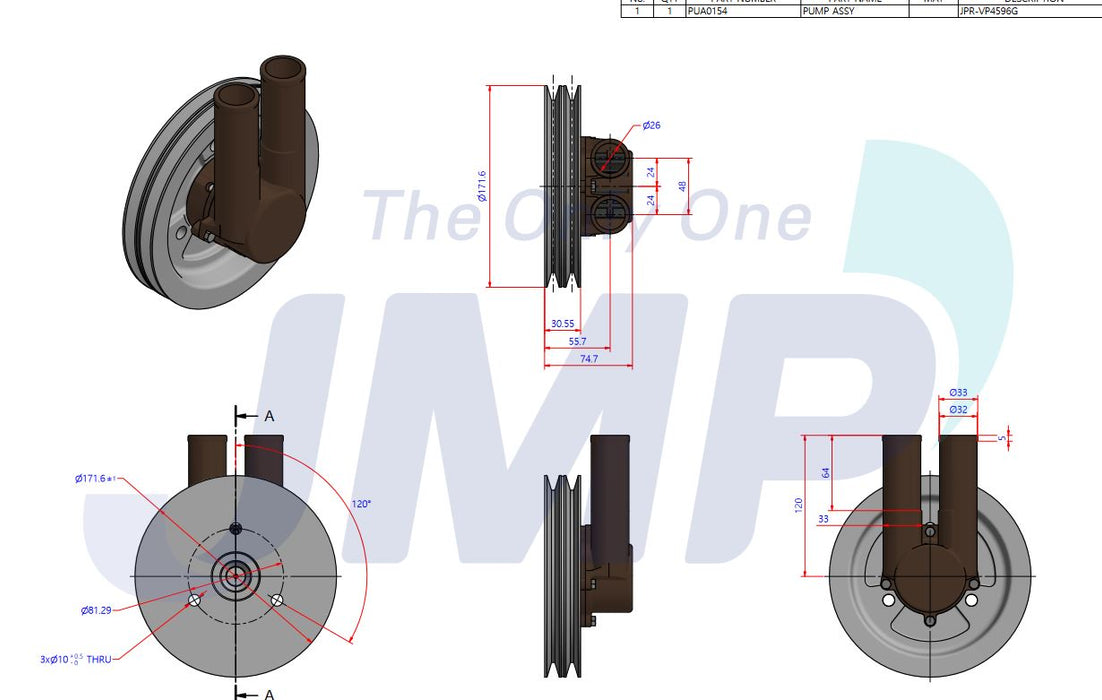This screenshot has height=700, width=1102.
Task: Select the 64 height dimension
Action: [x=826, y=472]
